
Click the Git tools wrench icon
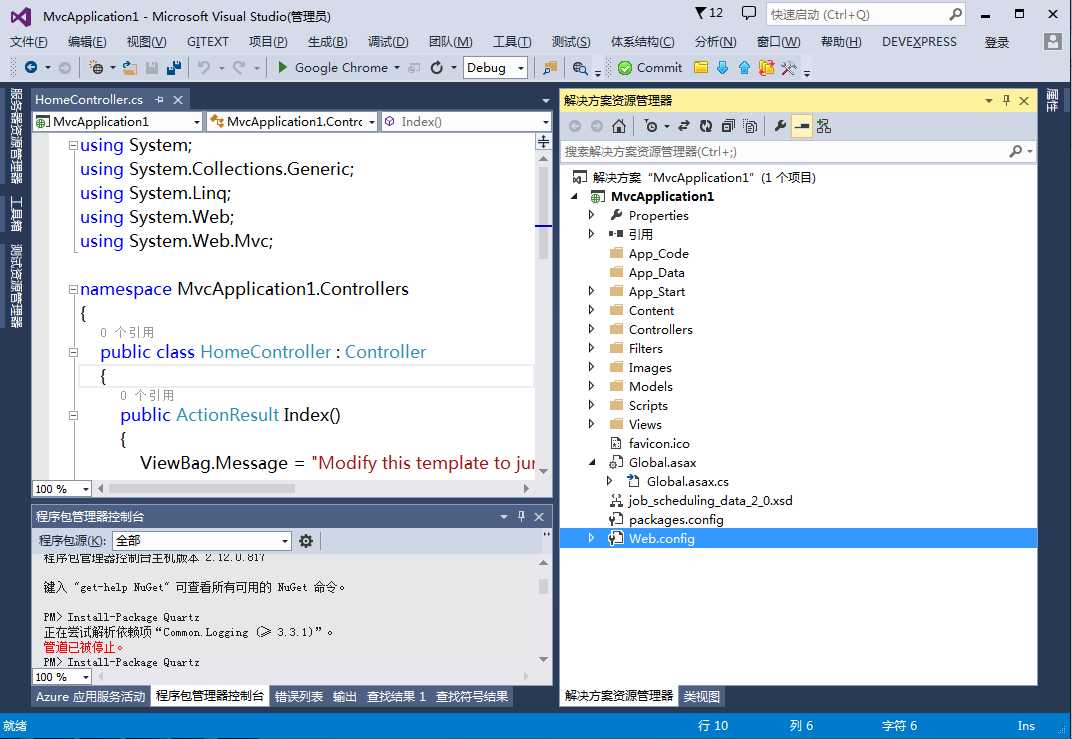tap(788, 68)
